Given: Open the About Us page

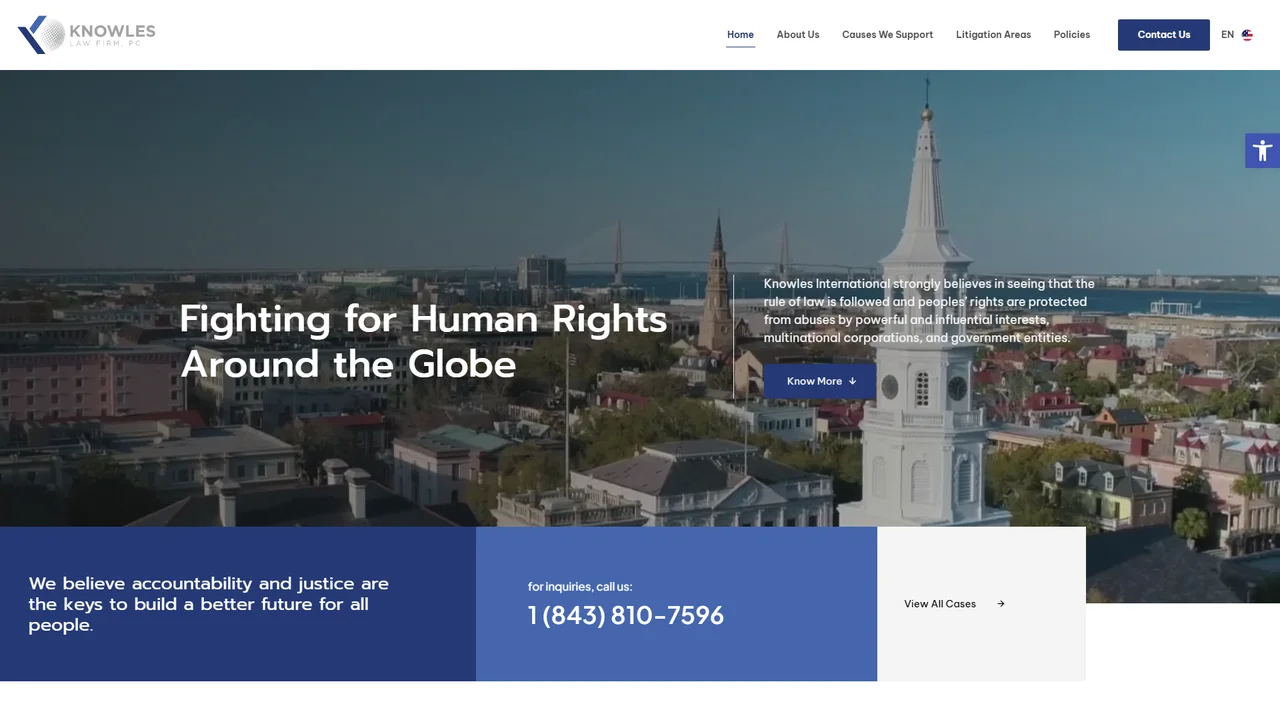Looking at the screenshot, I should pos(798,35).
